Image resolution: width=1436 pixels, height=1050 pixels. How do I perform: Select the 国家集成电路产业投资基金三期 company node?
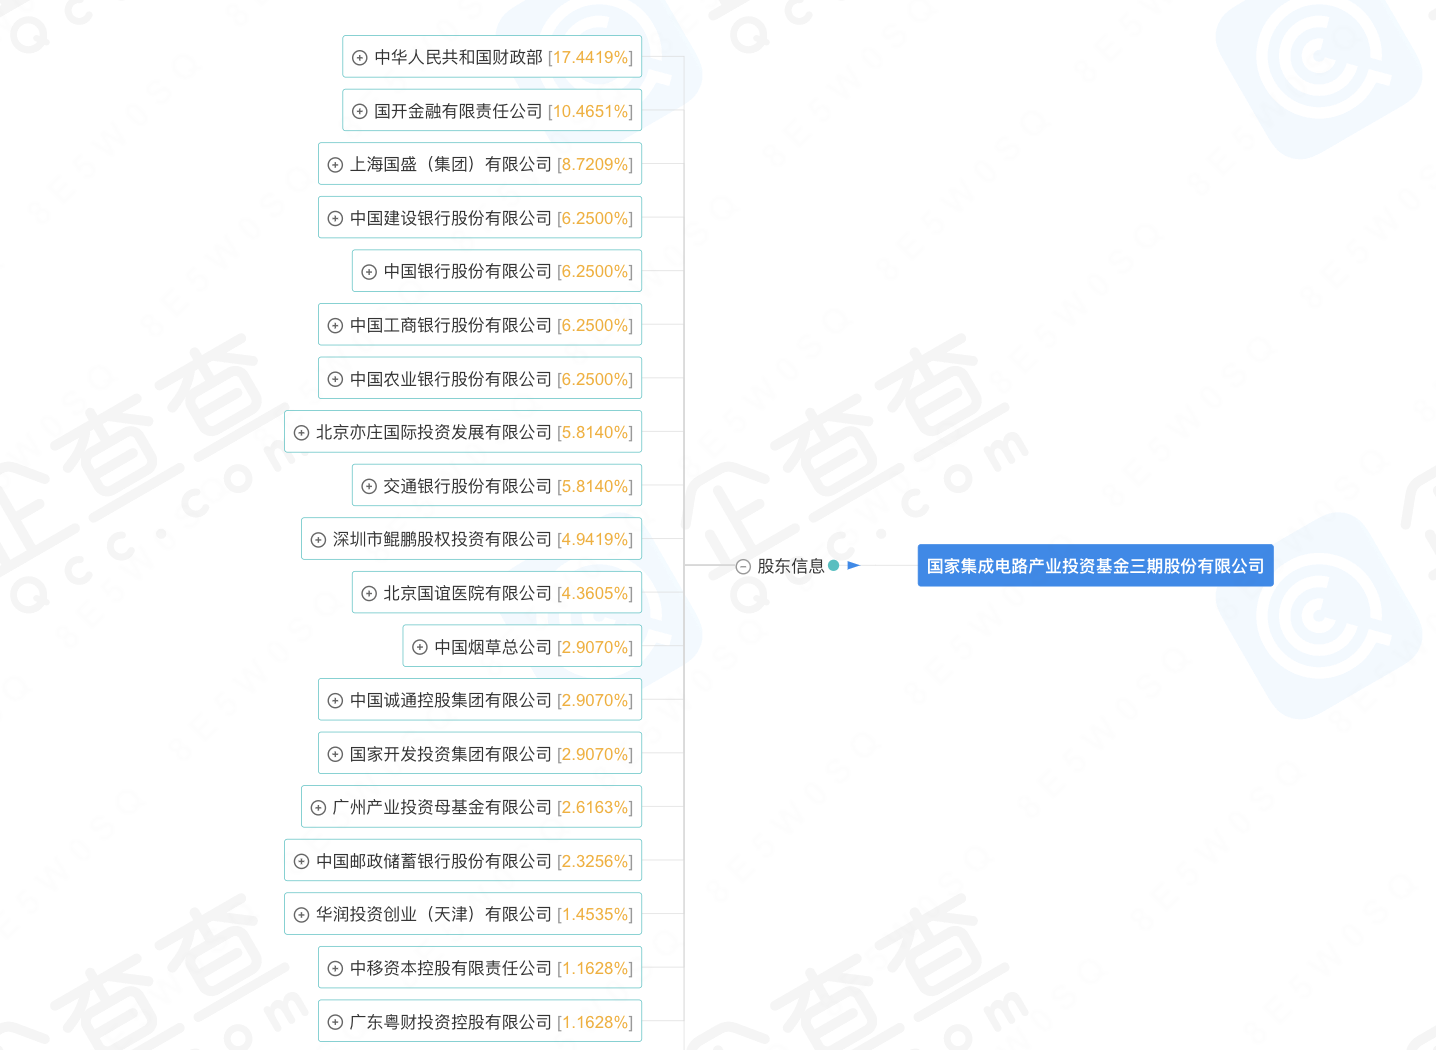coord(1095,565)
